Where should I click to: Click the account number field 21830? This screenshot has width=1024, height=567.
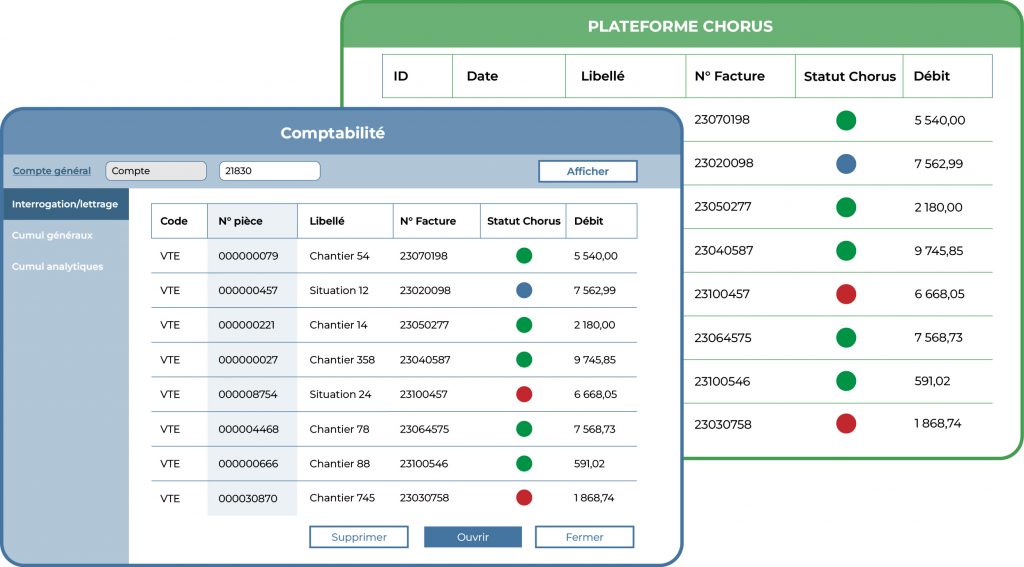(x=270, y=170)
